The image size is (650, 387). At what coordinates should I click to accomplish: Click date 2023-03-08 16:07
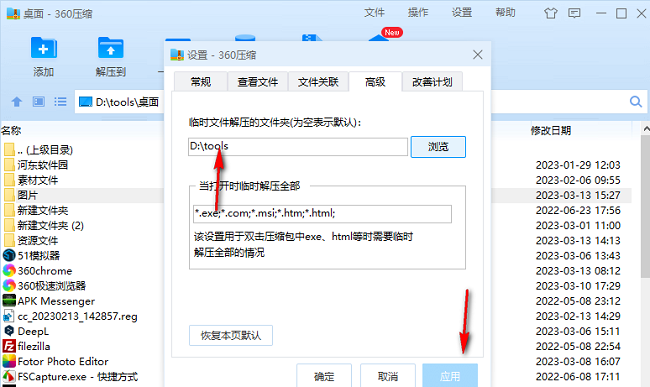pos(578,361)
